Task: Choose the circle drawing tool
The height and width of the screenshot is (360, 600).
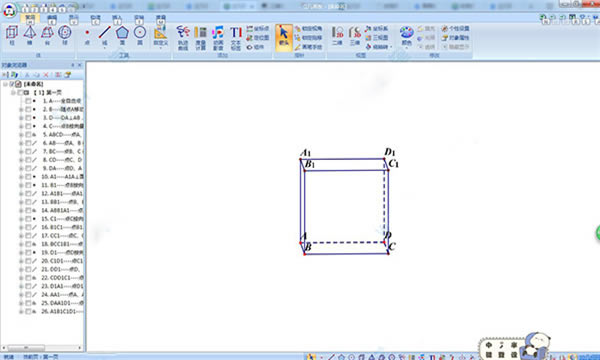Action: (140, 35)
